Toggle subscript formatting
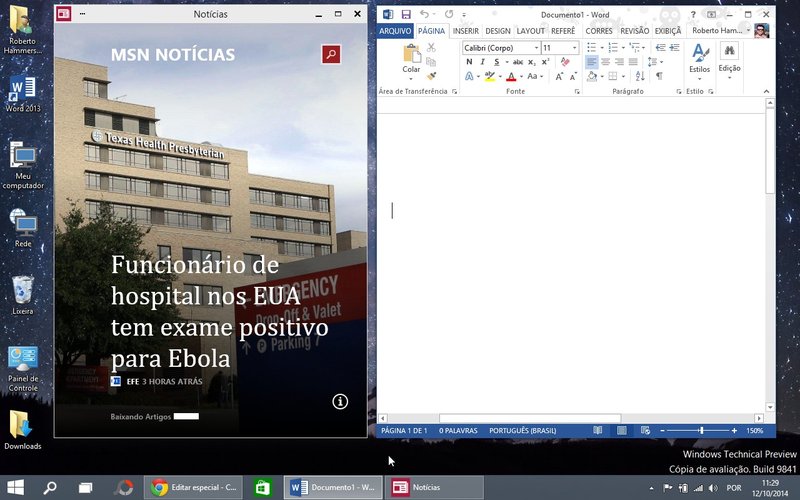Viewport: 800px width, 500px height. tap(532, 62)
